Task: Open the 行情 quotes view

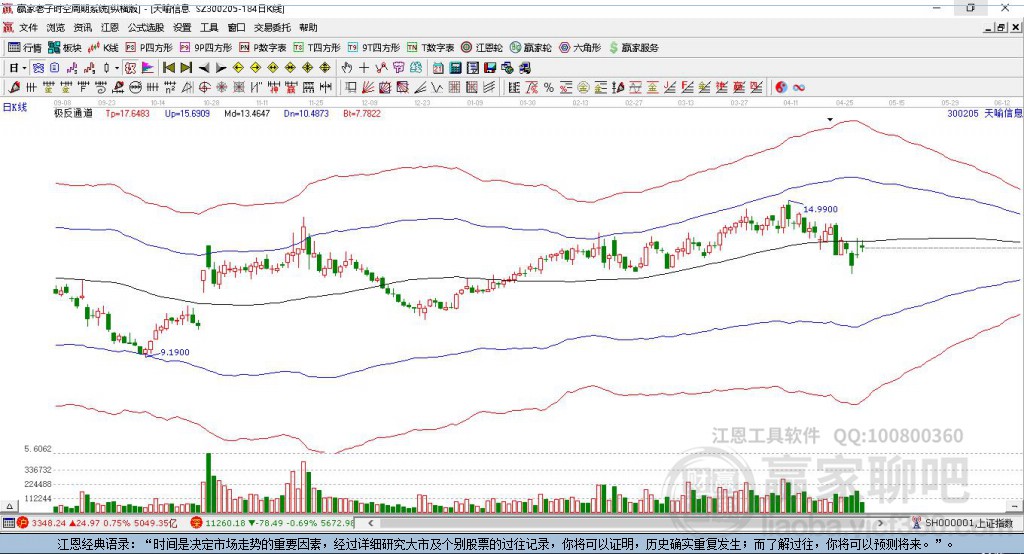Action: pyautogui.click(x=24, y=48)
